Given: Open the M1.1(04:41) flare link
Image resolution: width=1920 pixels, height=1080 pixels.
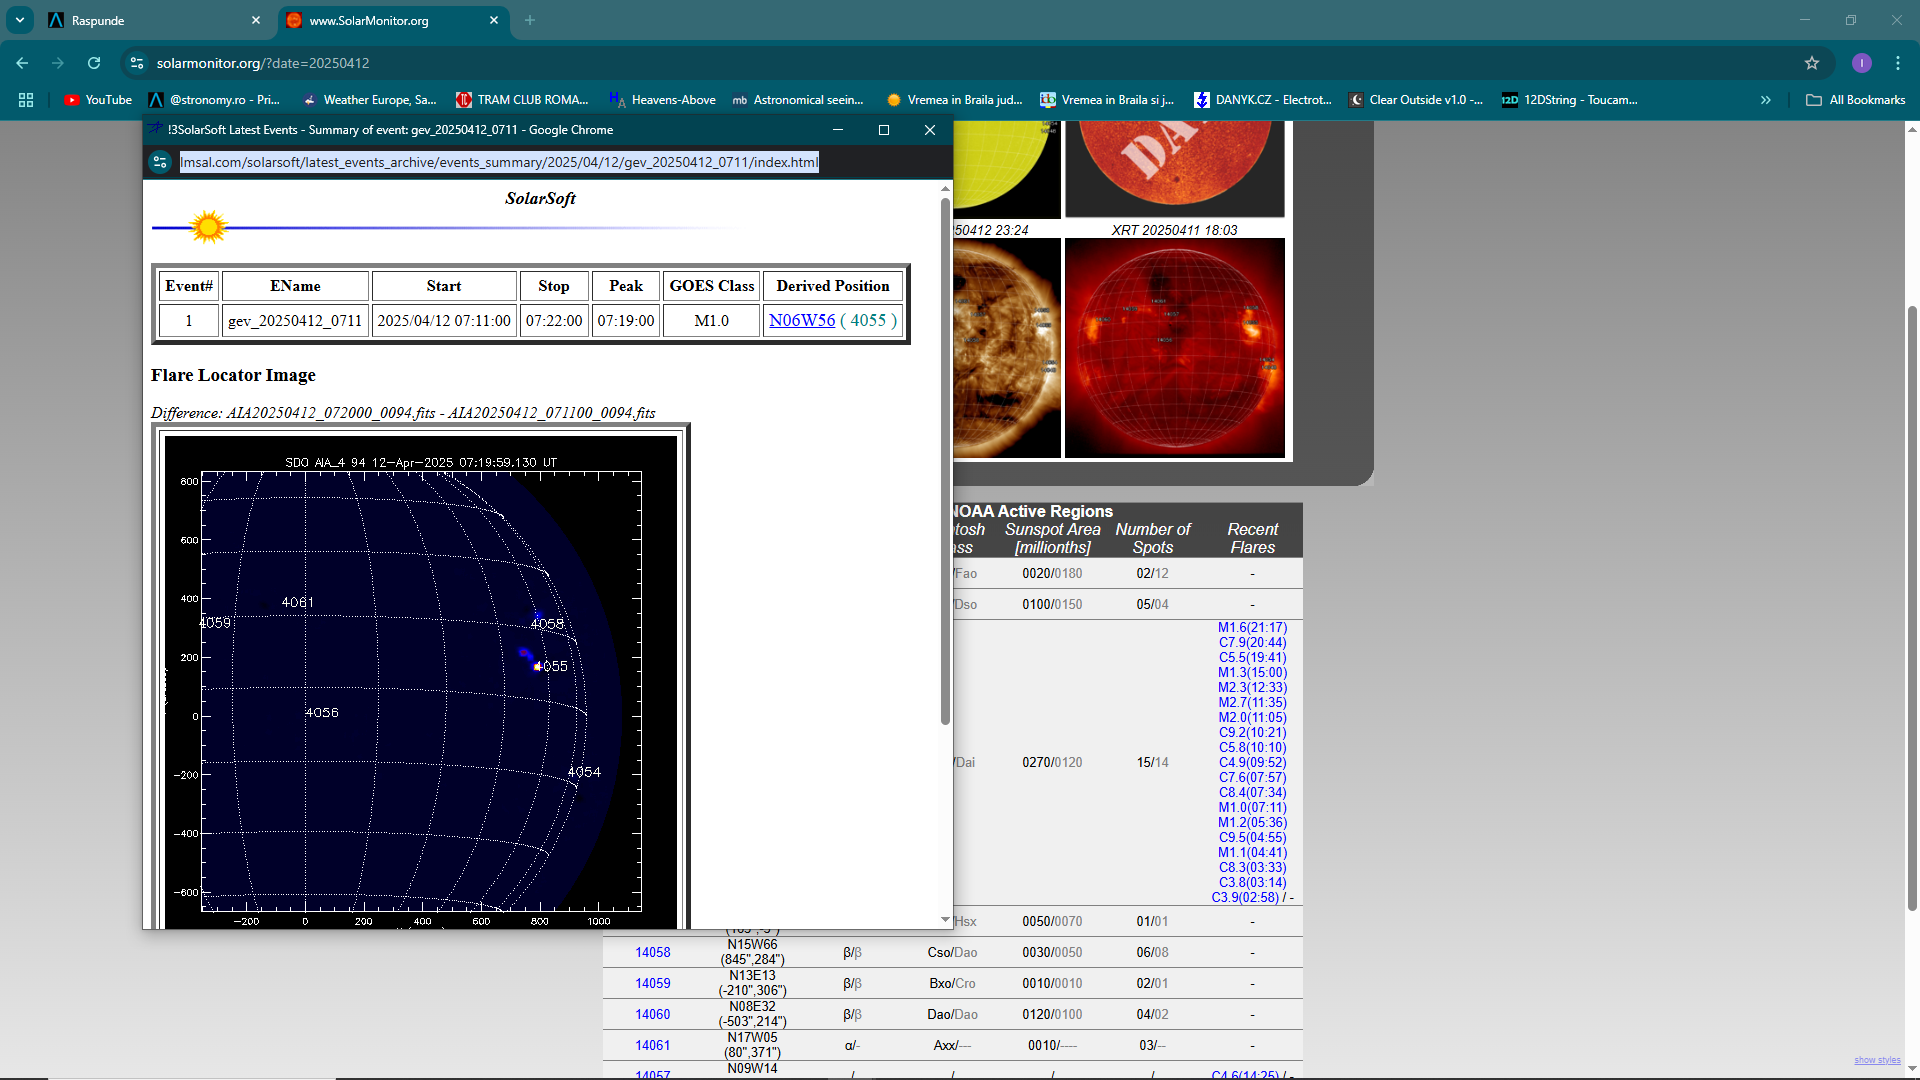Looking at the screenshot, I should (1252, 853).
